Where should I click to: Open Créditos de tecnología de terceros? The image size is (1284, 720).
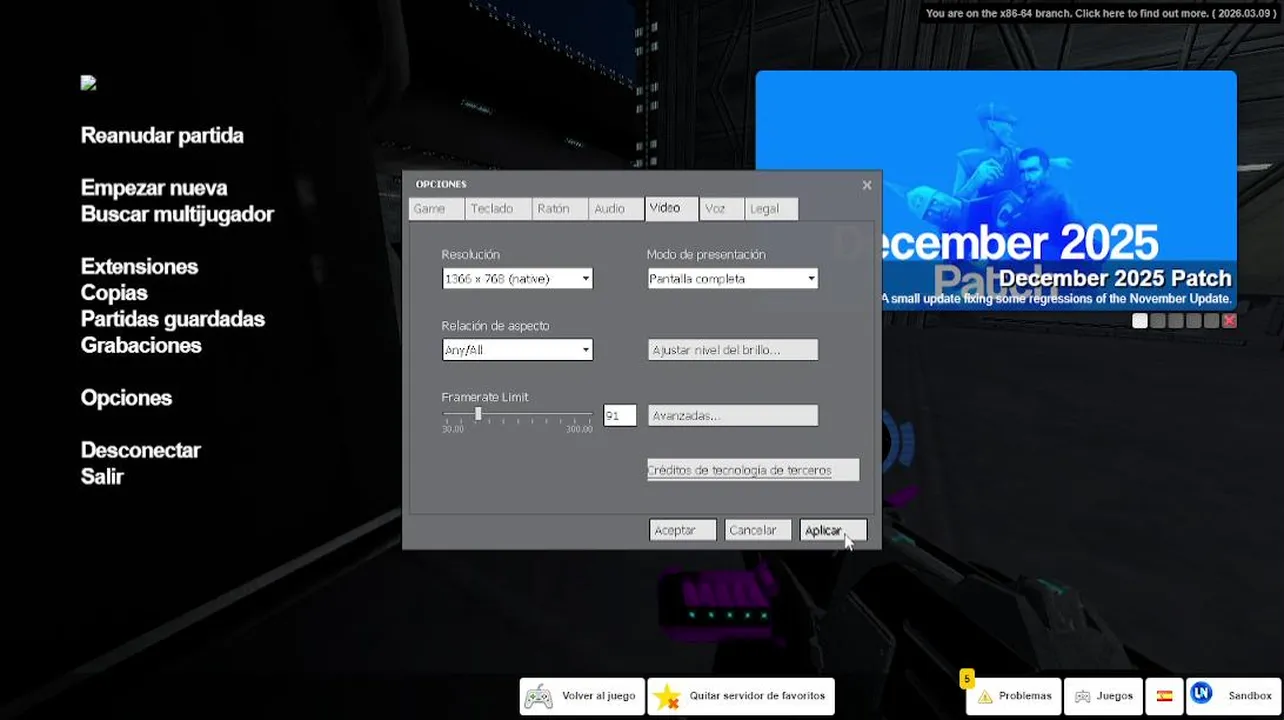click(753, 470)
